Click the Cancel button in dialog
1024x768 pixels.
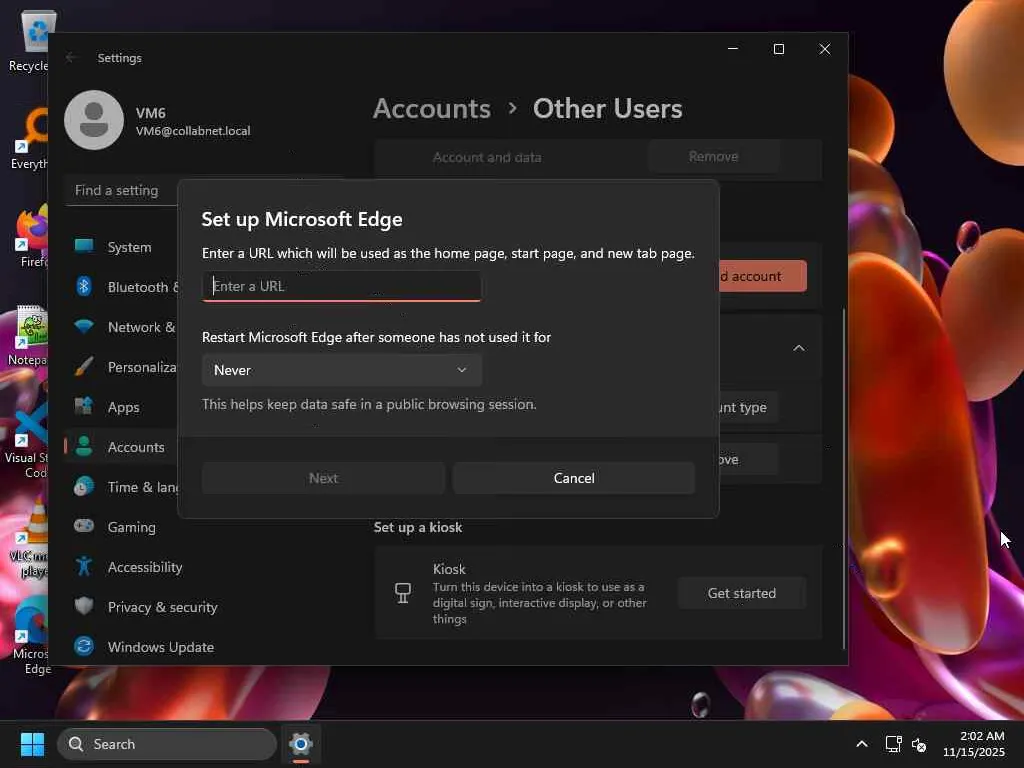pos(573,478)
